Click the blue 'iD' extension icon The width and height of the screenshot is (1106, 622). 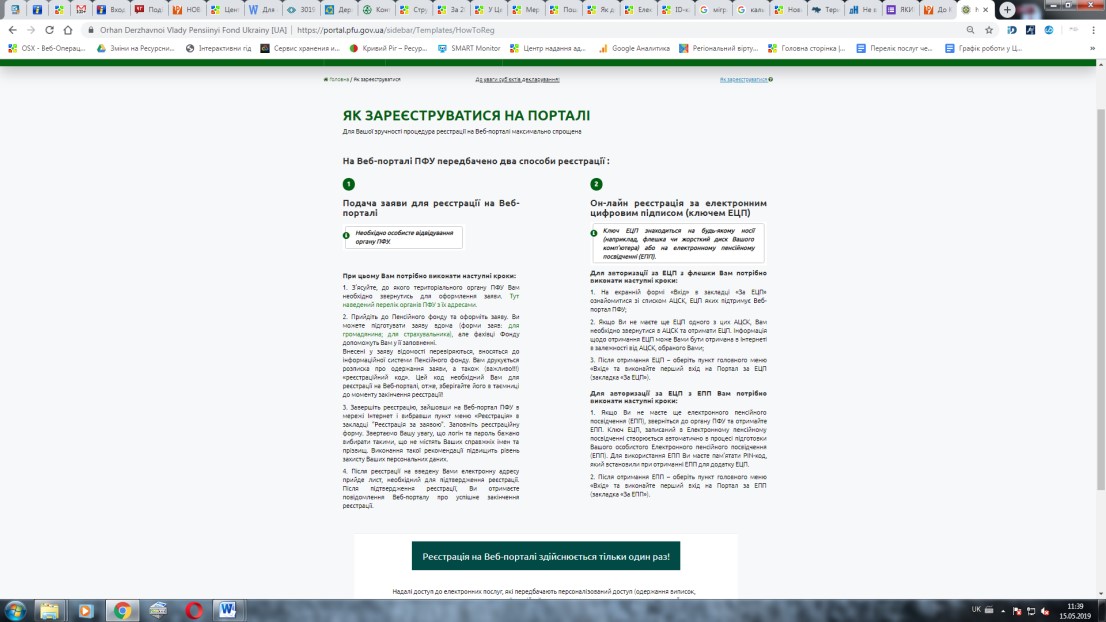[1012, 30]
